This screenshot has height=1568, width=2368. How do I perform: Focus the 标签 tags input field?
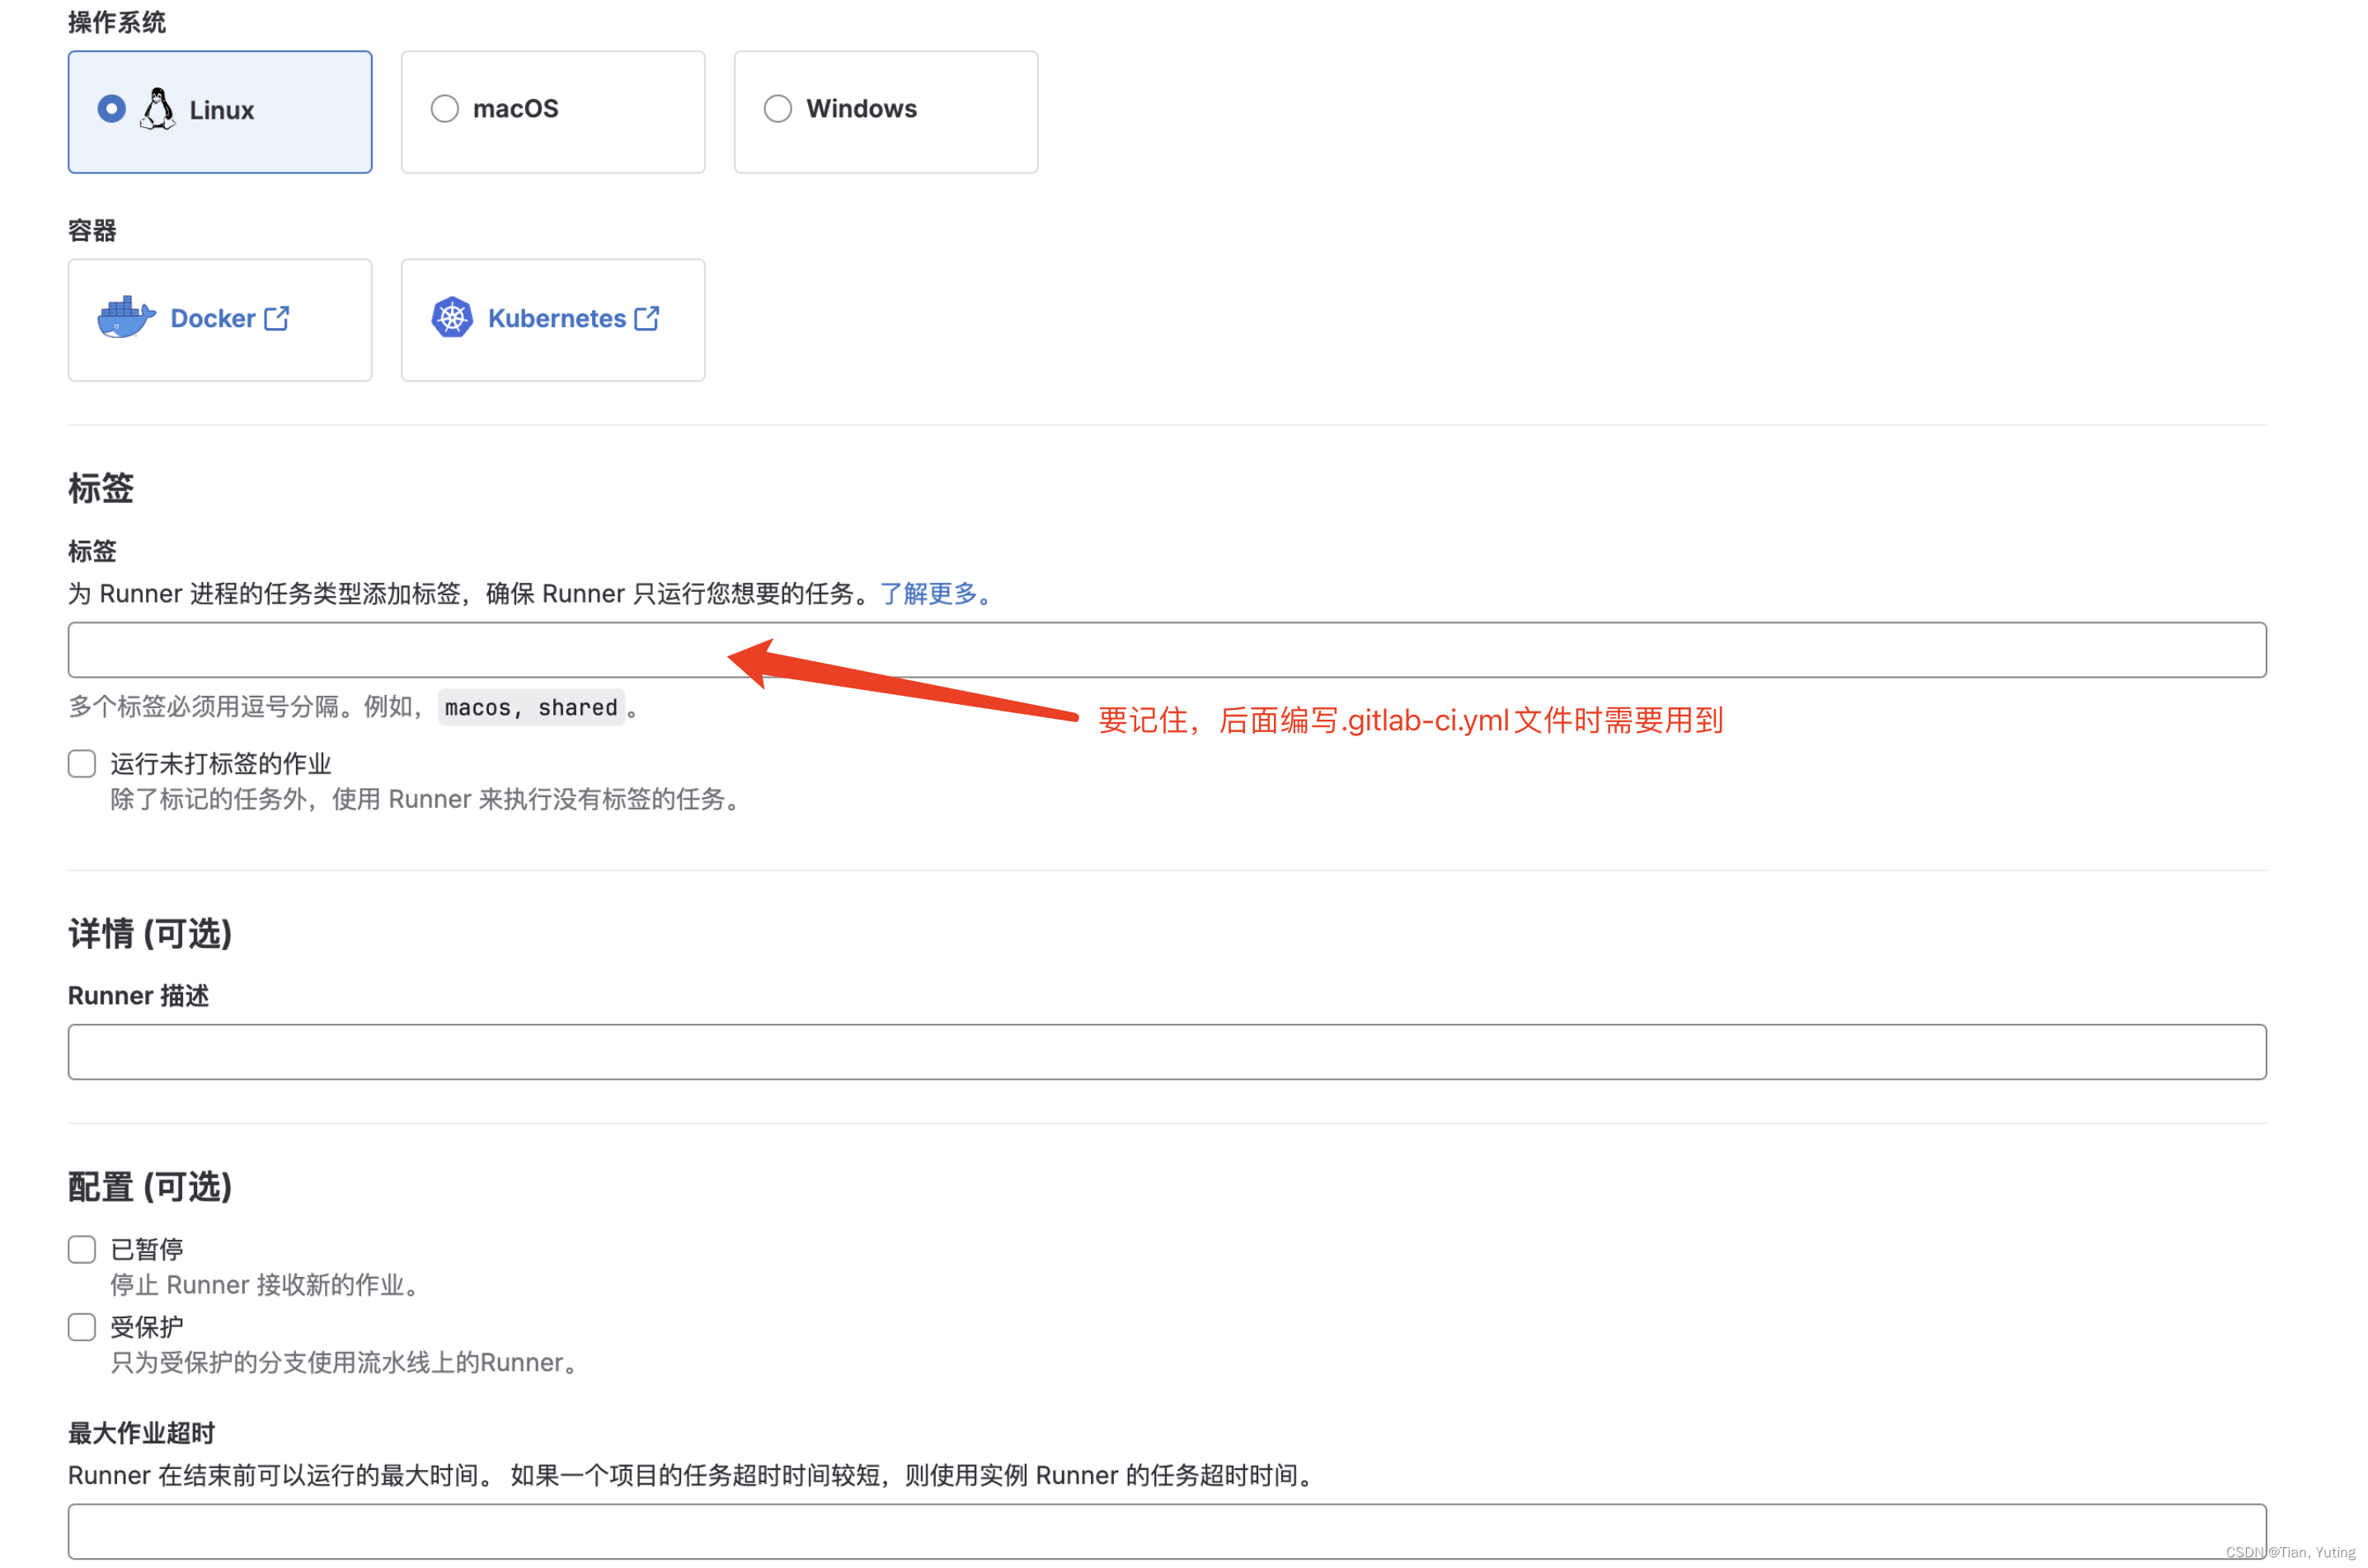1167,650
